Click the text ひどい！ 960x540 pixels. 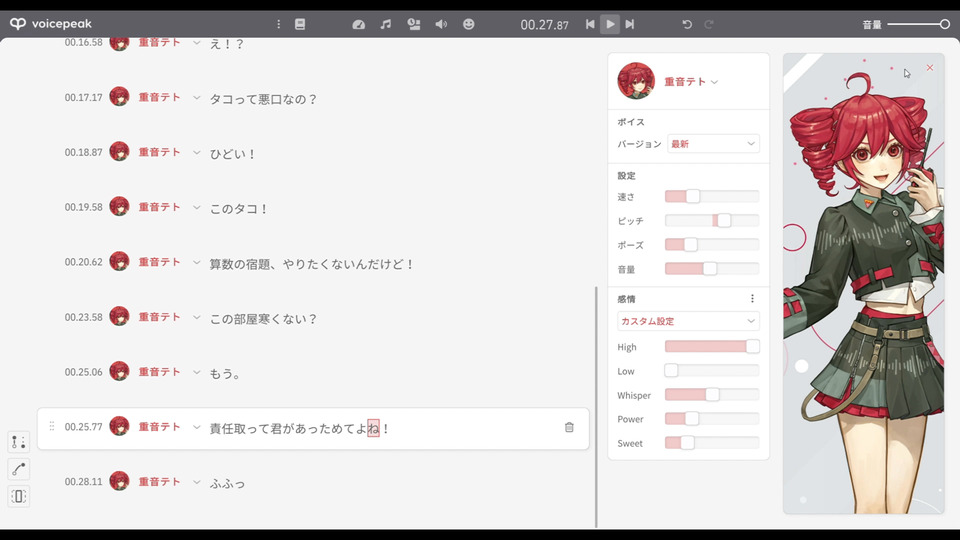pyautogui.click(x=233, y=154)
